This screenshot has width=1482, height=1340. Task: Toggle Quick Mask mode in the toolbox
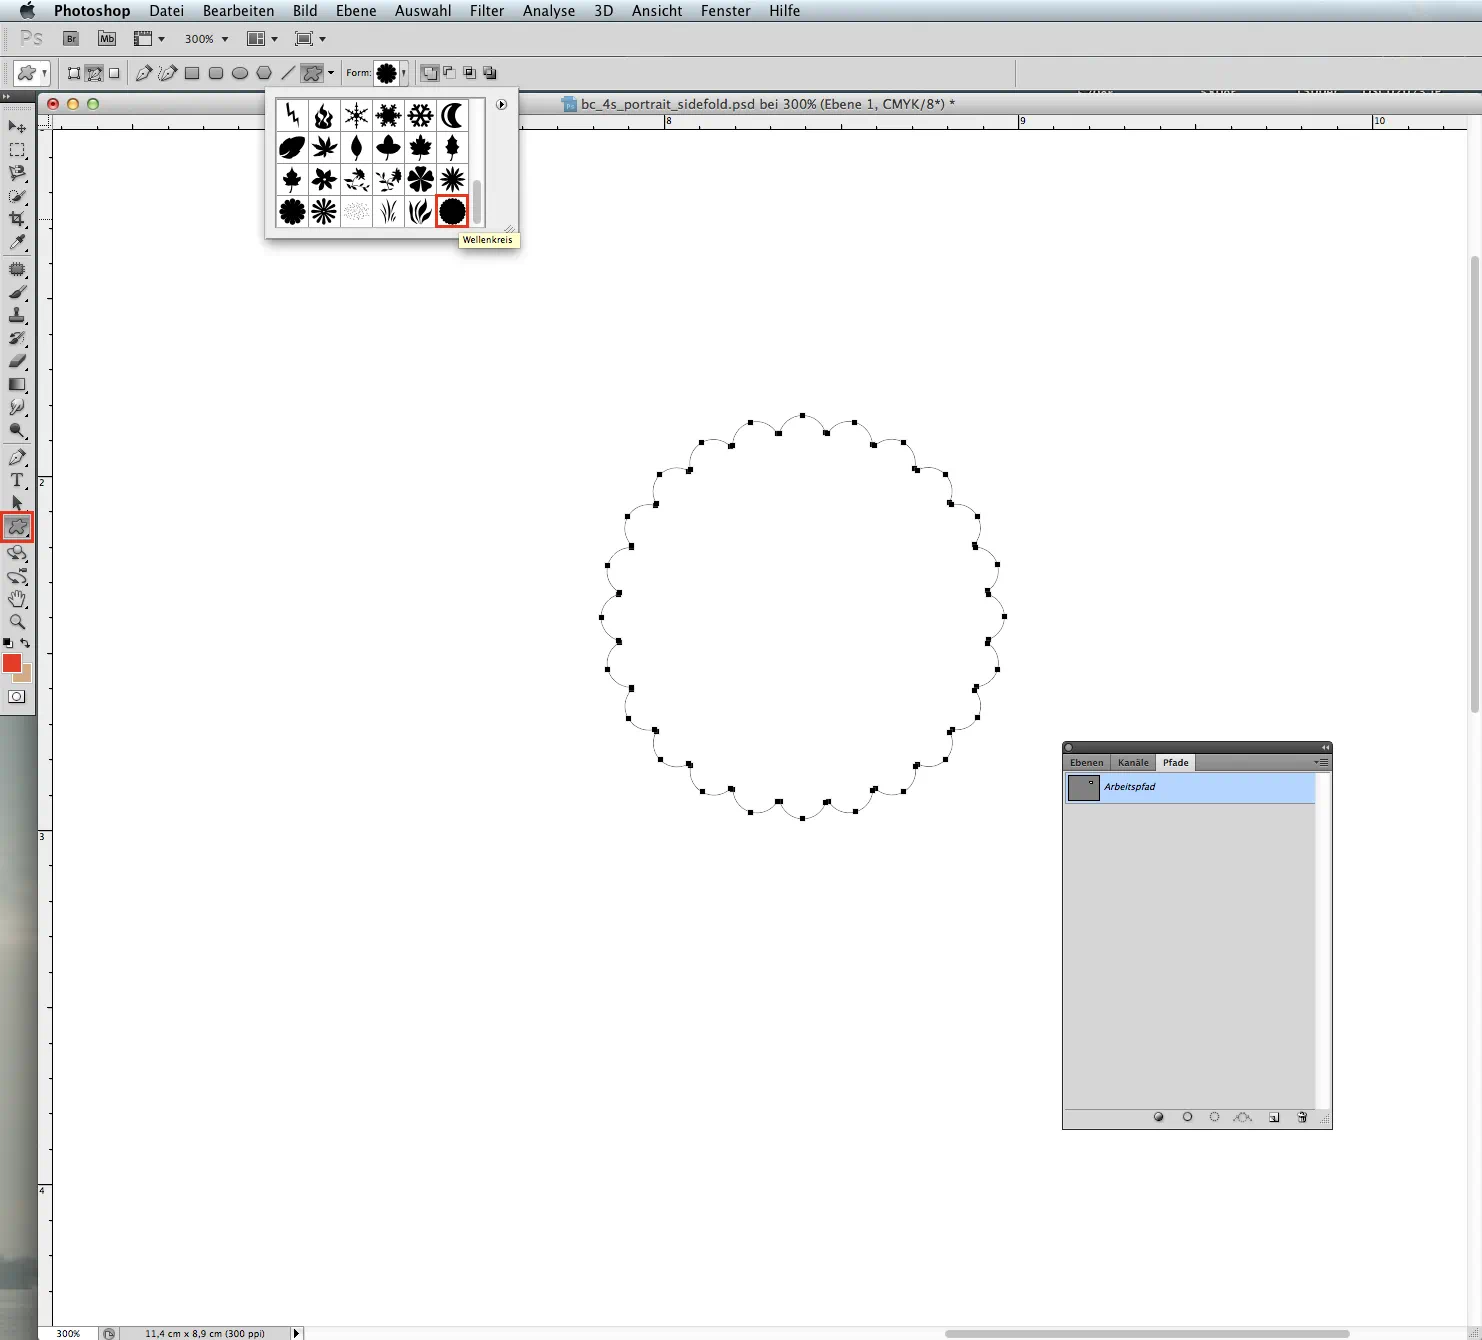[17, 697]
